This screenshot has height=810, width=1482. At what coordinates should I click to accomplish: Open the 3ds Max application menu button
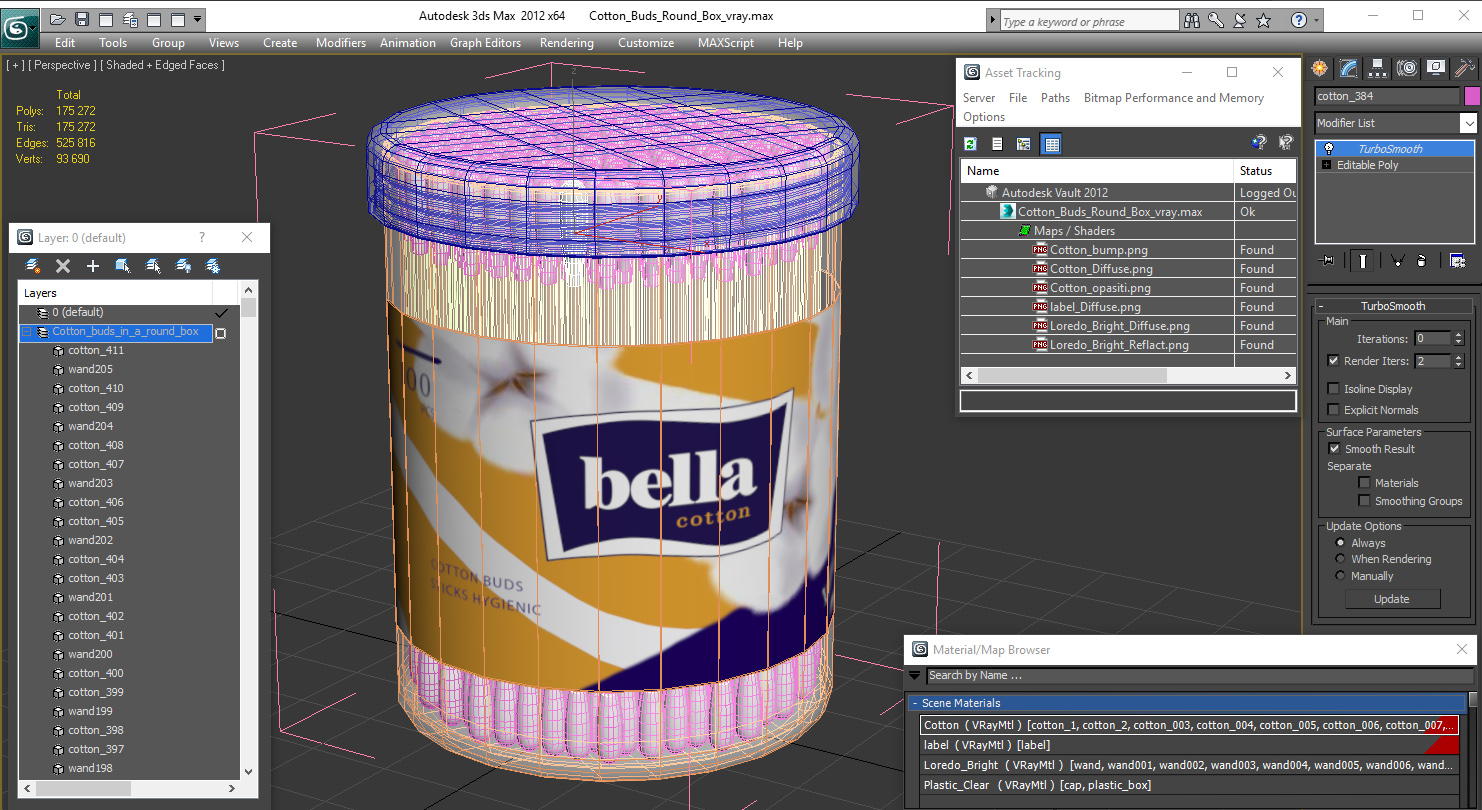coord(20,27)
